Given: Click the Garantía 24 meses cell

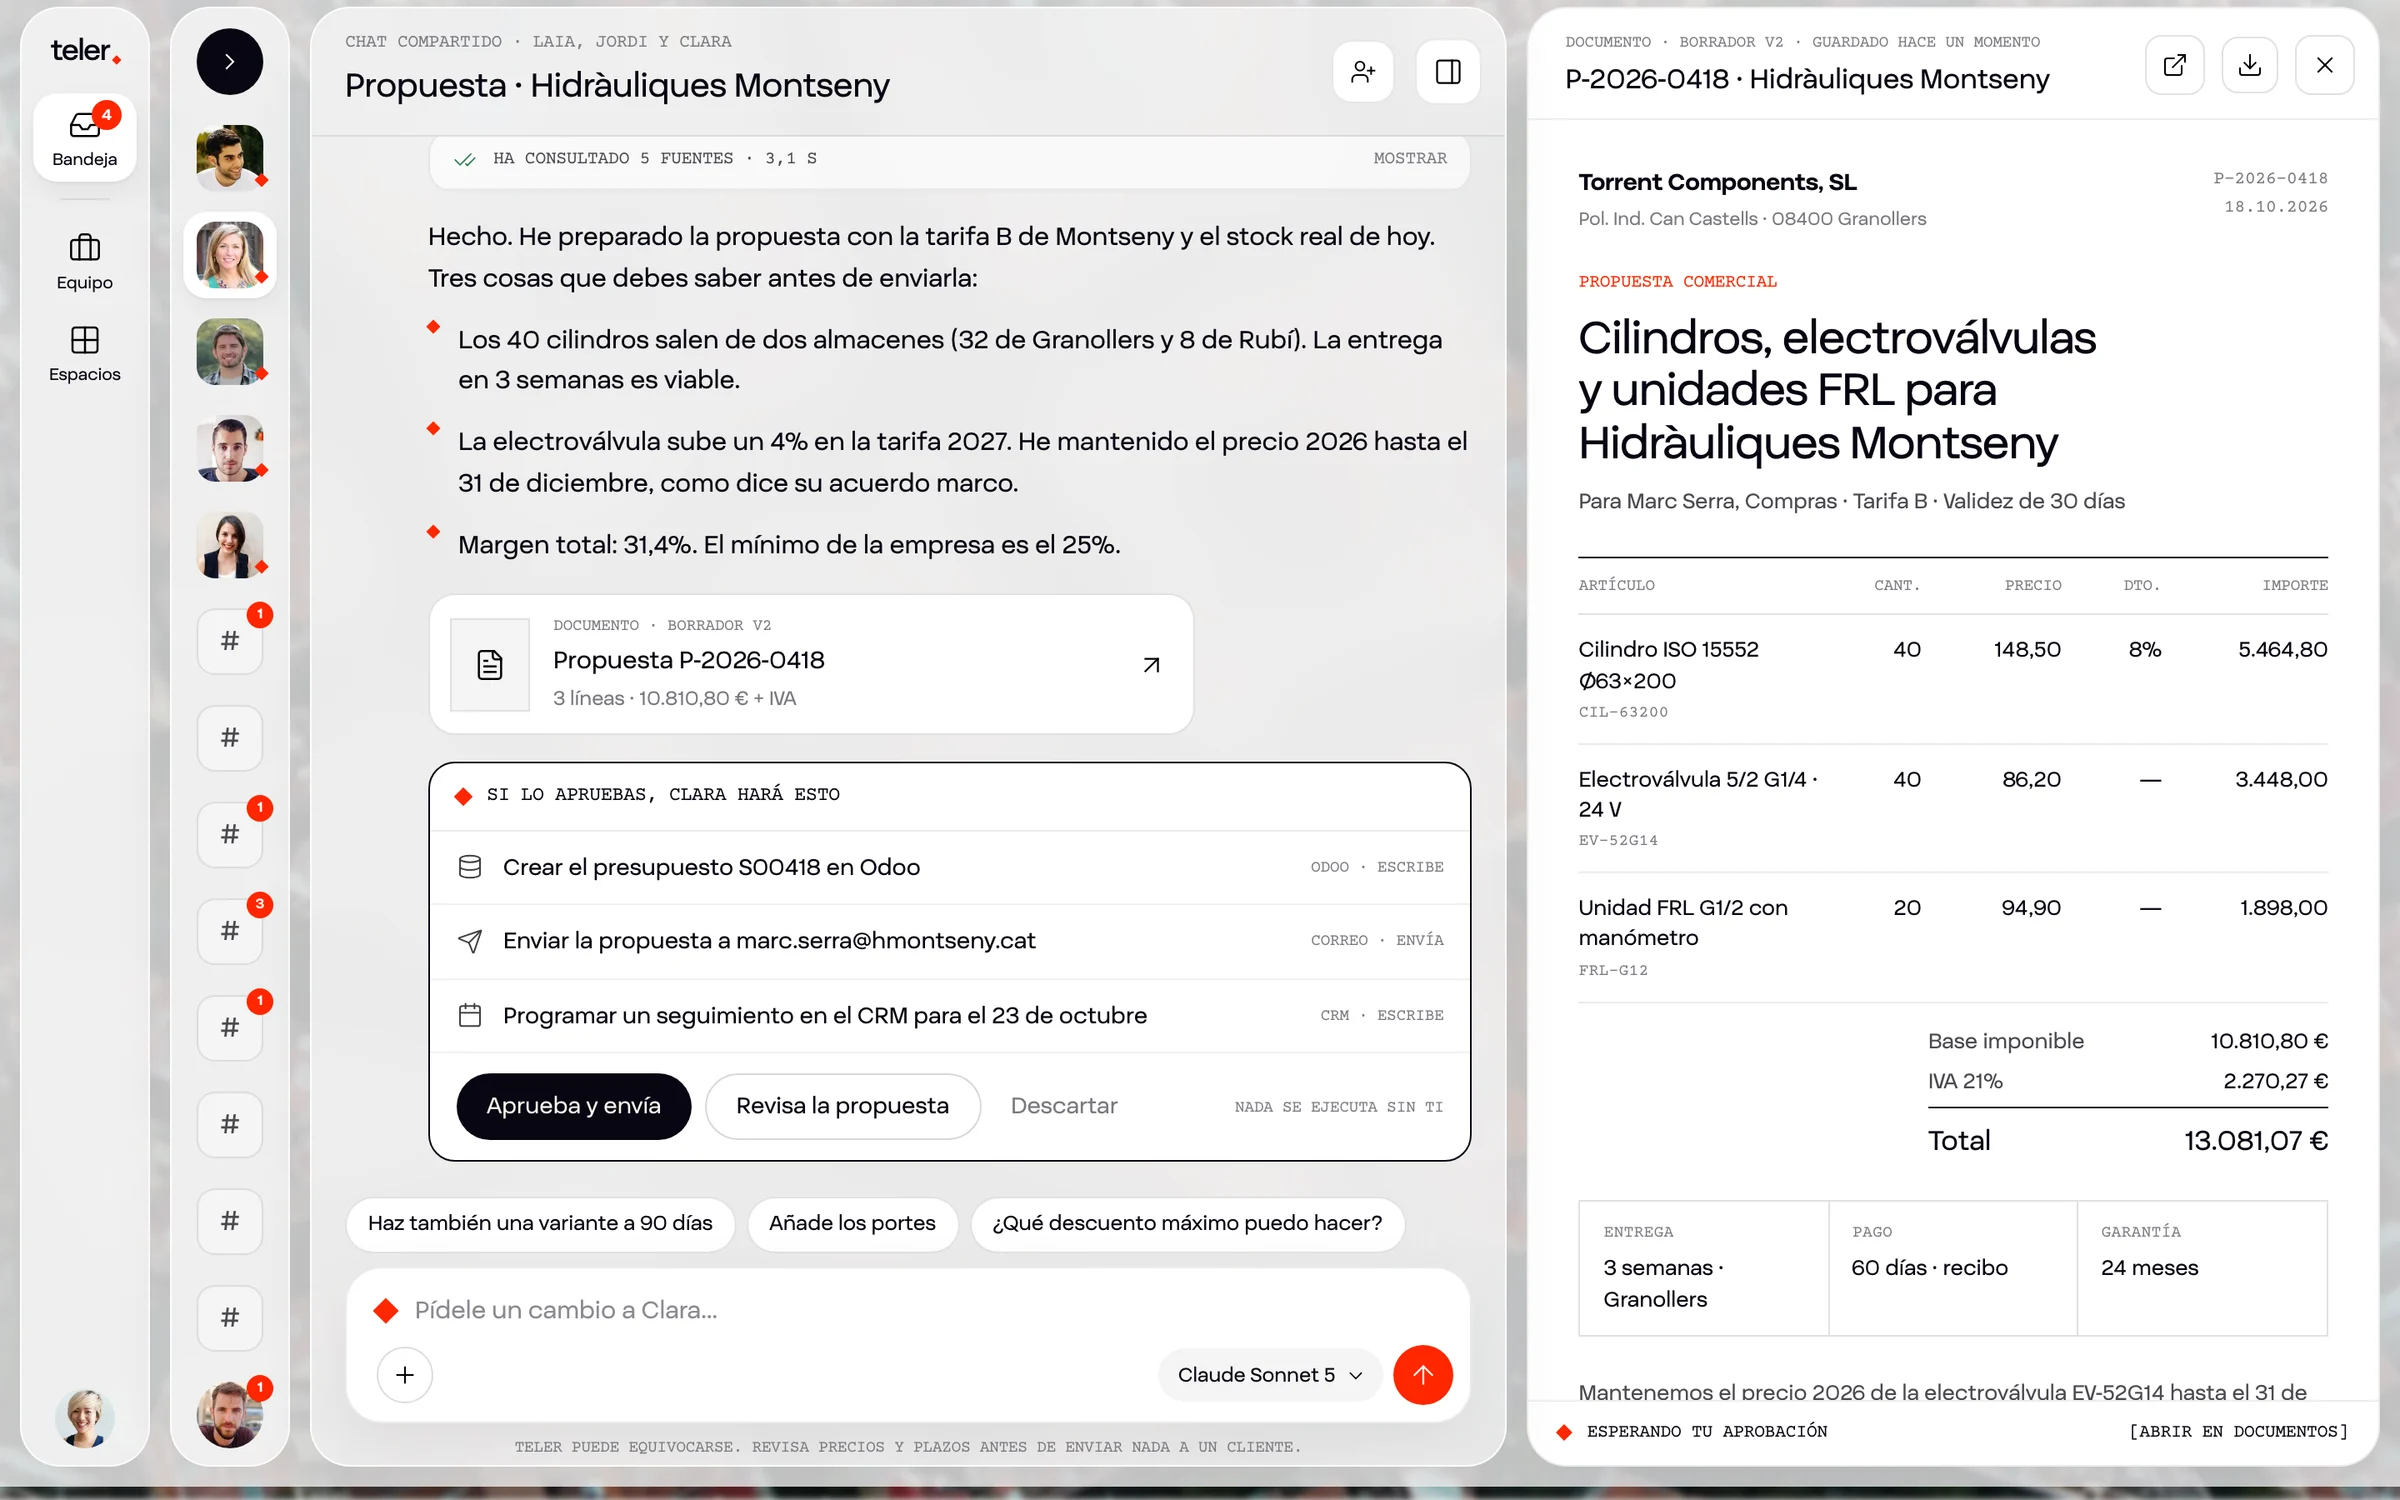Looking at the screenshot, I should point(2203,1269).
